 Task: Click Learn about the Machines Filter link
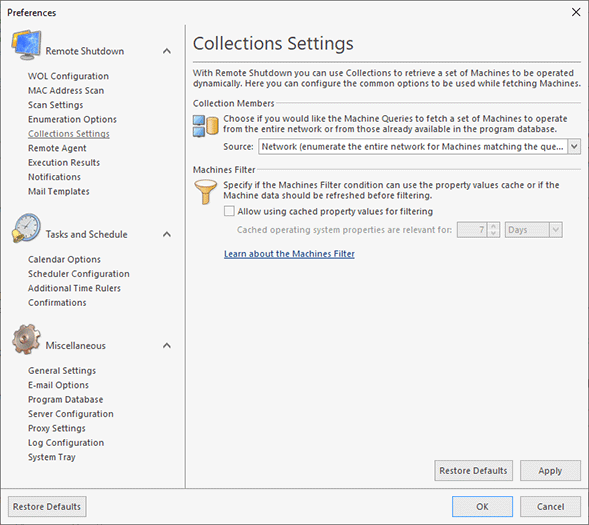289,254
